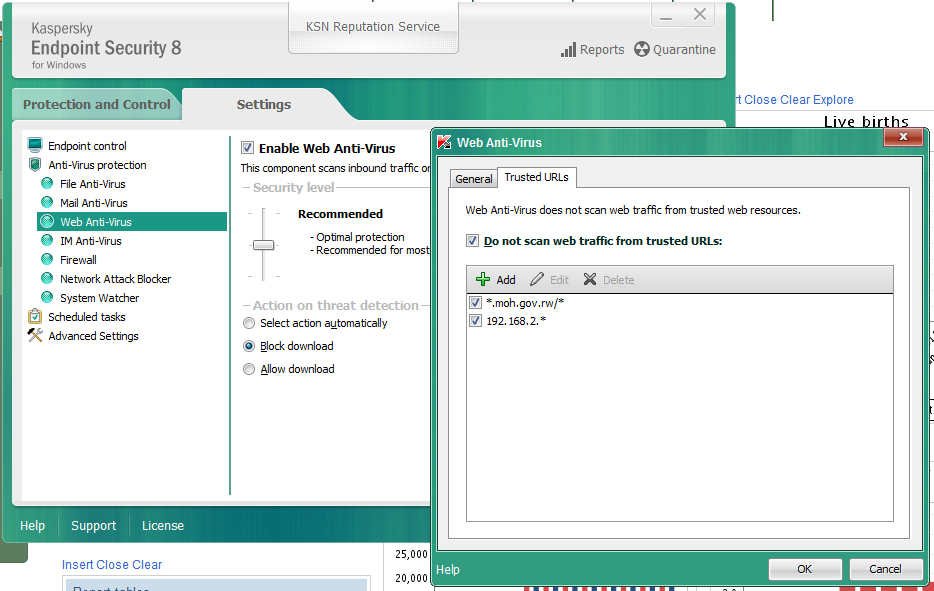
Task: Open Scheduled tasks settings
Action: (87, 316)
